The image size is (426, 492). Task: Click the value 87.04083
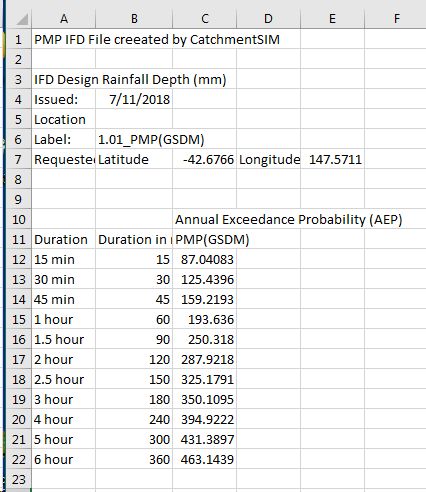[x=205, y=259]
